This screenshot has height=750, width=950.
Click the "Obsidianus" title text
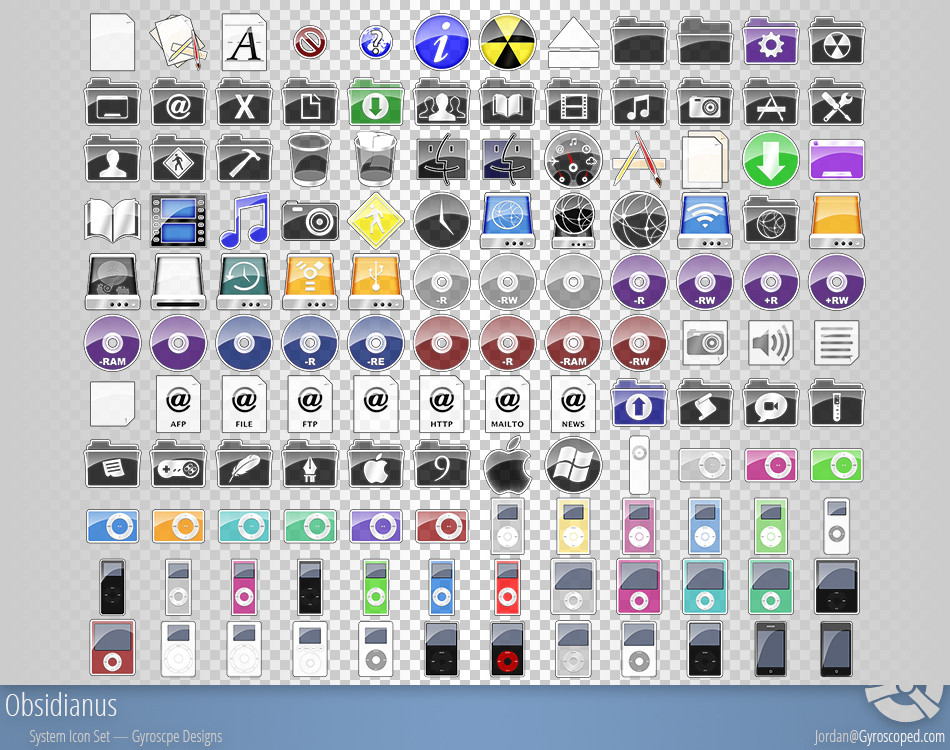(x=61, y=705)
